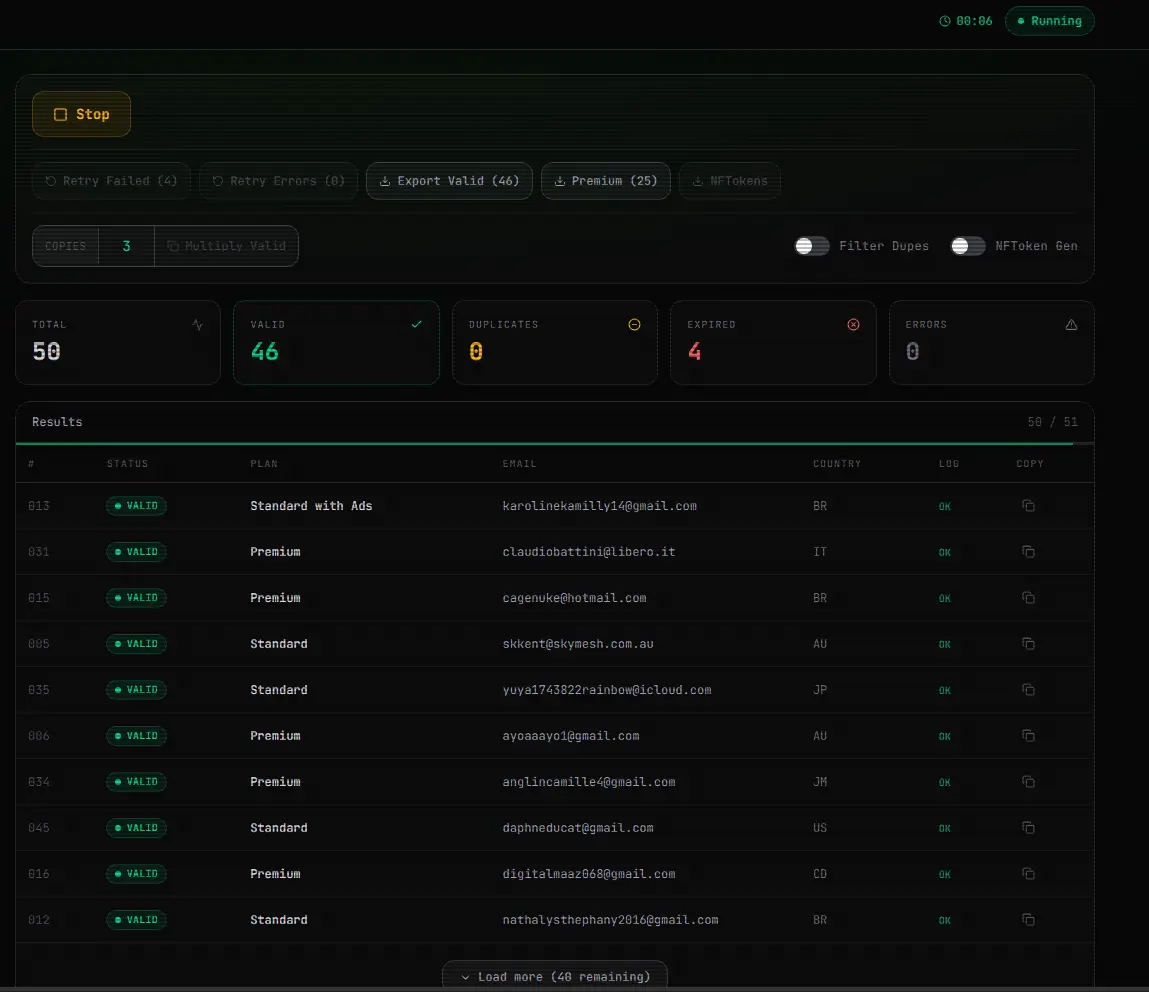Click row number 012

[x=39, y=919]
